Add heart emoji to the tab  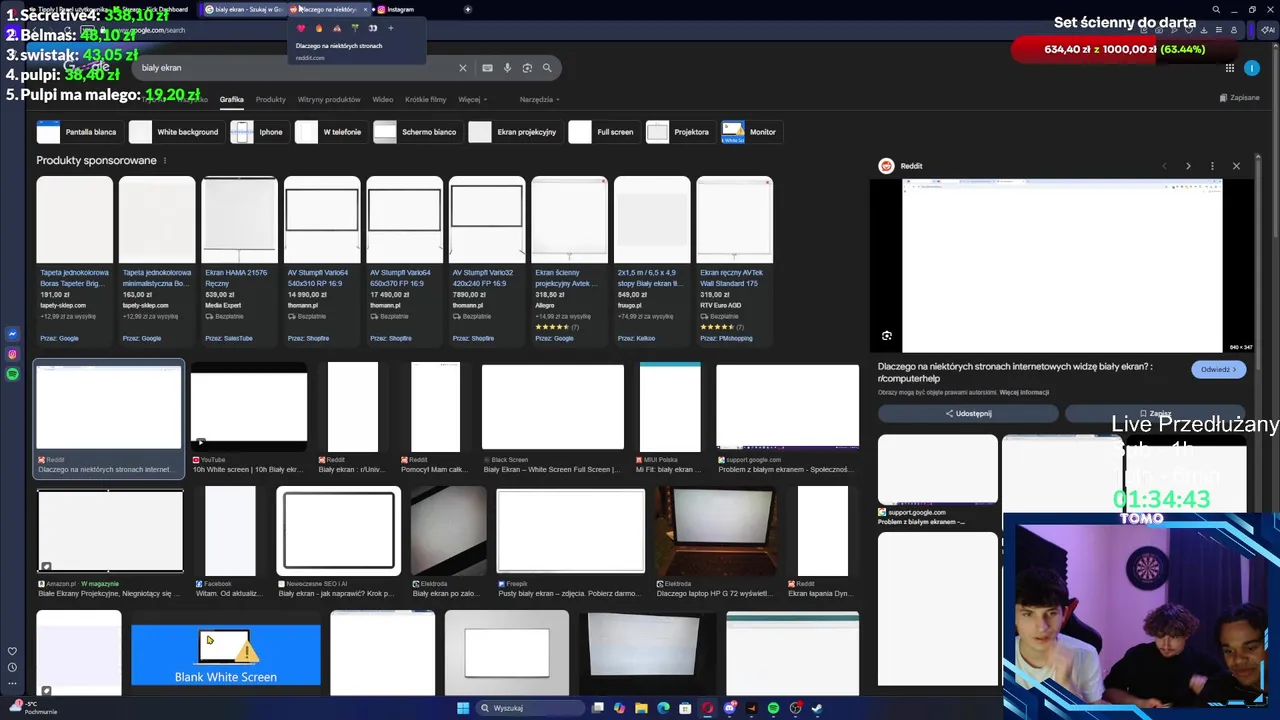click(x=301, y=28)
